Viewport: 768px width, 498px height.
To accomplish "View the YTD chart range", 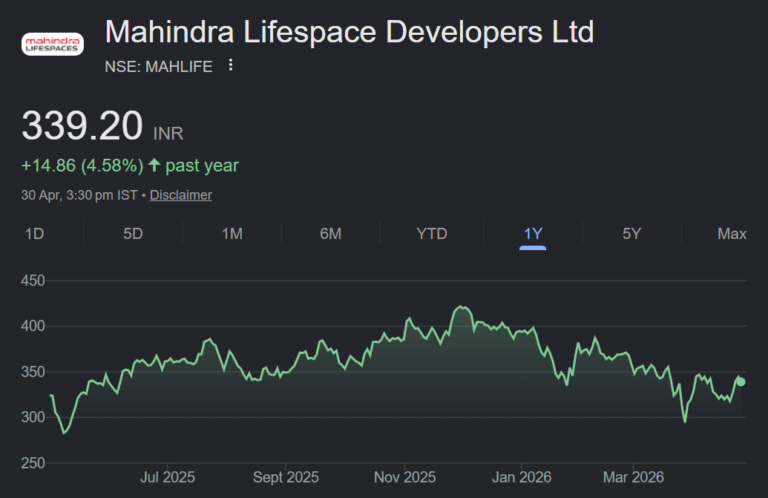I will pos(432,234).
